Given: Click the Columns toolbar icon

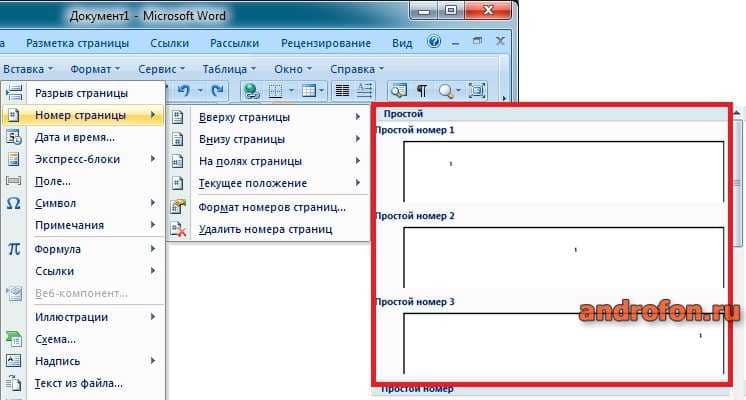Looking at the screenshot, I should pyautogui.click(x=342, y=90).
